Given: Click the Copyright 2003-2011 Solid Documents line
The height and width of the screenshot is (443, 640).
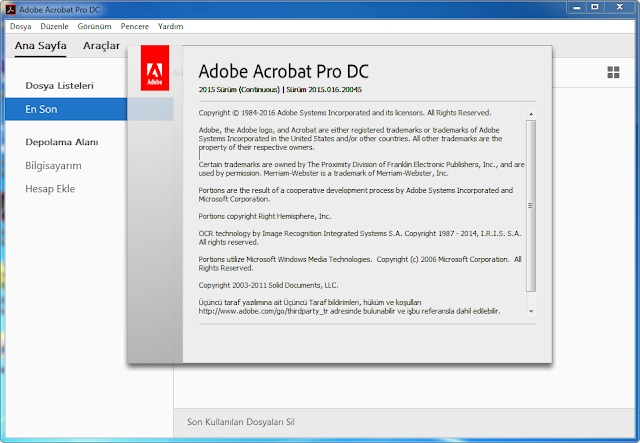Looking at the screenshot, I should point(268,285).
